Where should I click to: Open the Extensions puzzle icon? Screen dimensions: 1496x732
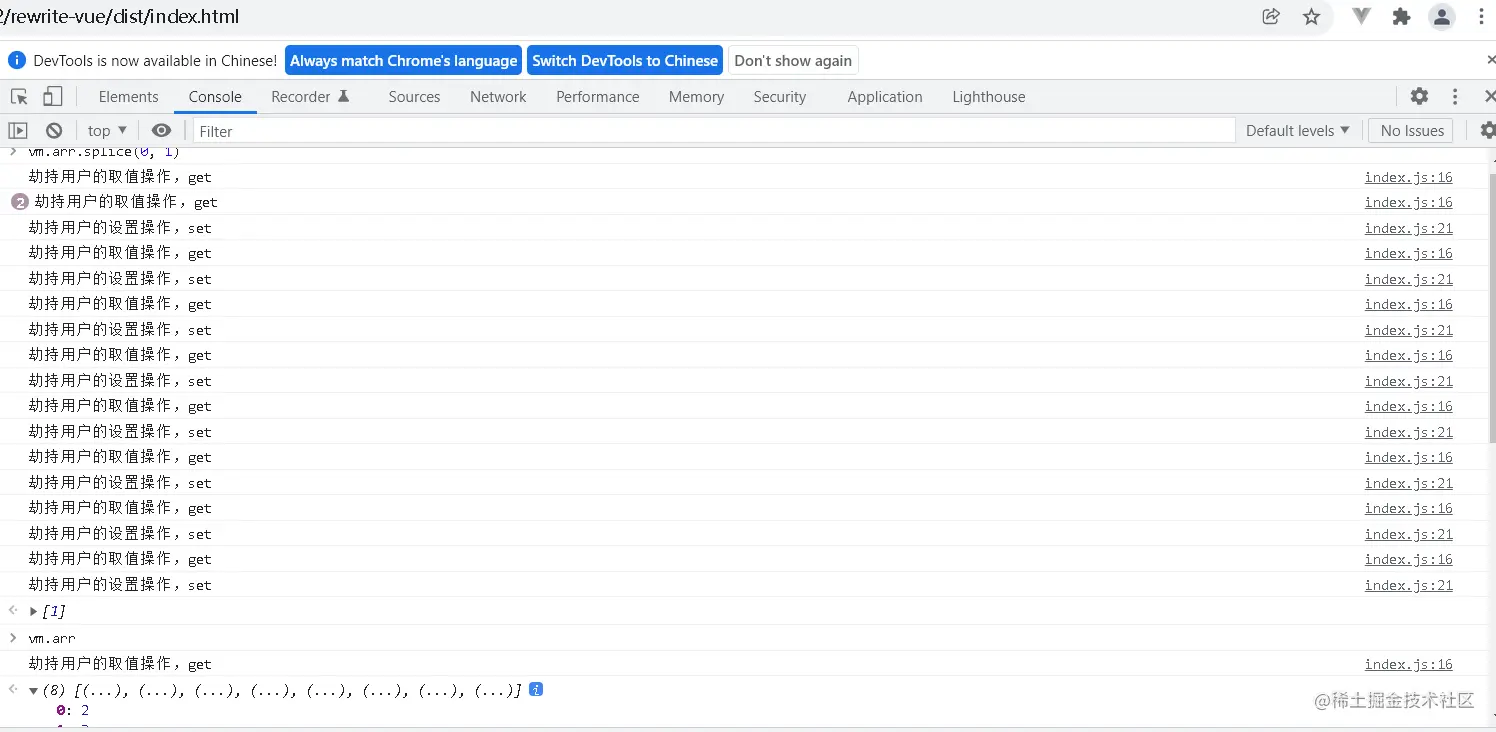[x=1401, y=16]
